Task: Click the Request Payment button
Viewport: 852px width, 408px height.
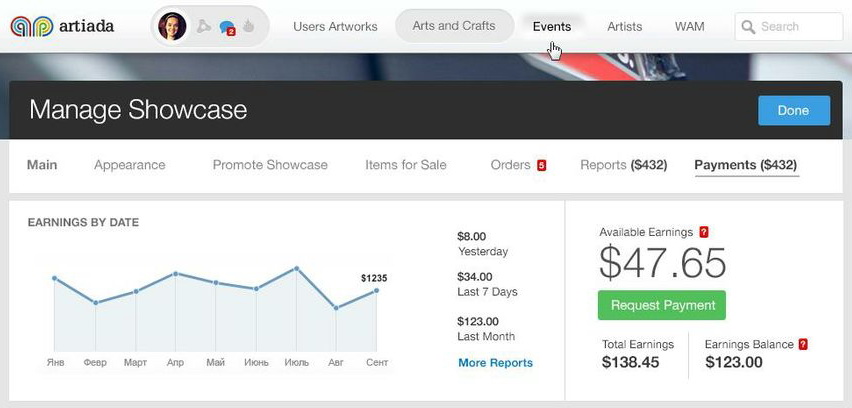Action: point(662,305)
